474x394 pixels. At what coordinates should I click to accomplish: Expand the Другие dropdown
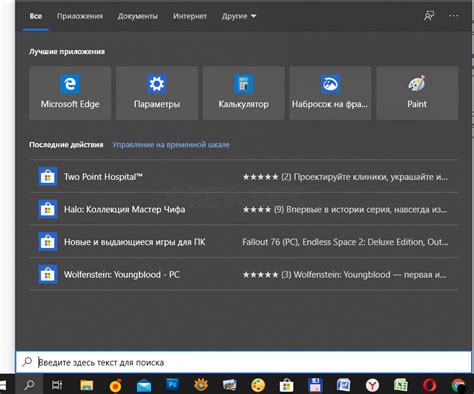[239, 16]
